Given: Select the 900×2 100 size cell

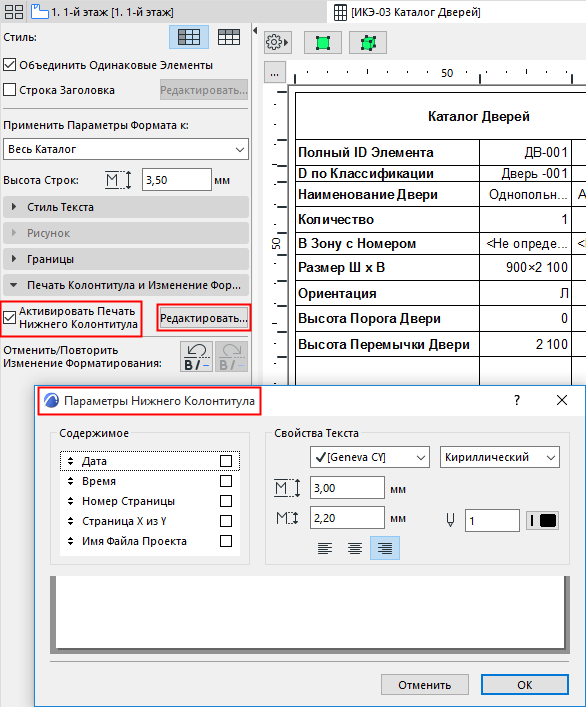Looking at the screenshot, I should 526,267.
